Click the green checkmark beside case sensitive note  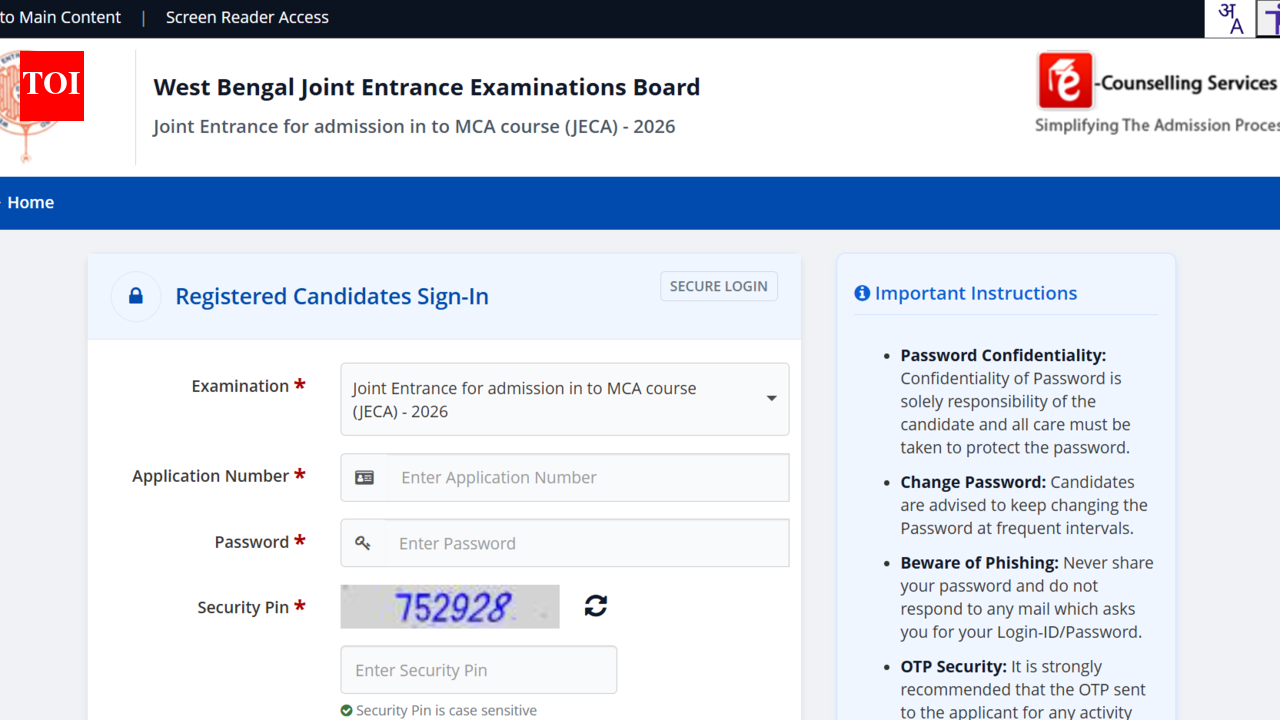[x=349, y=710]
